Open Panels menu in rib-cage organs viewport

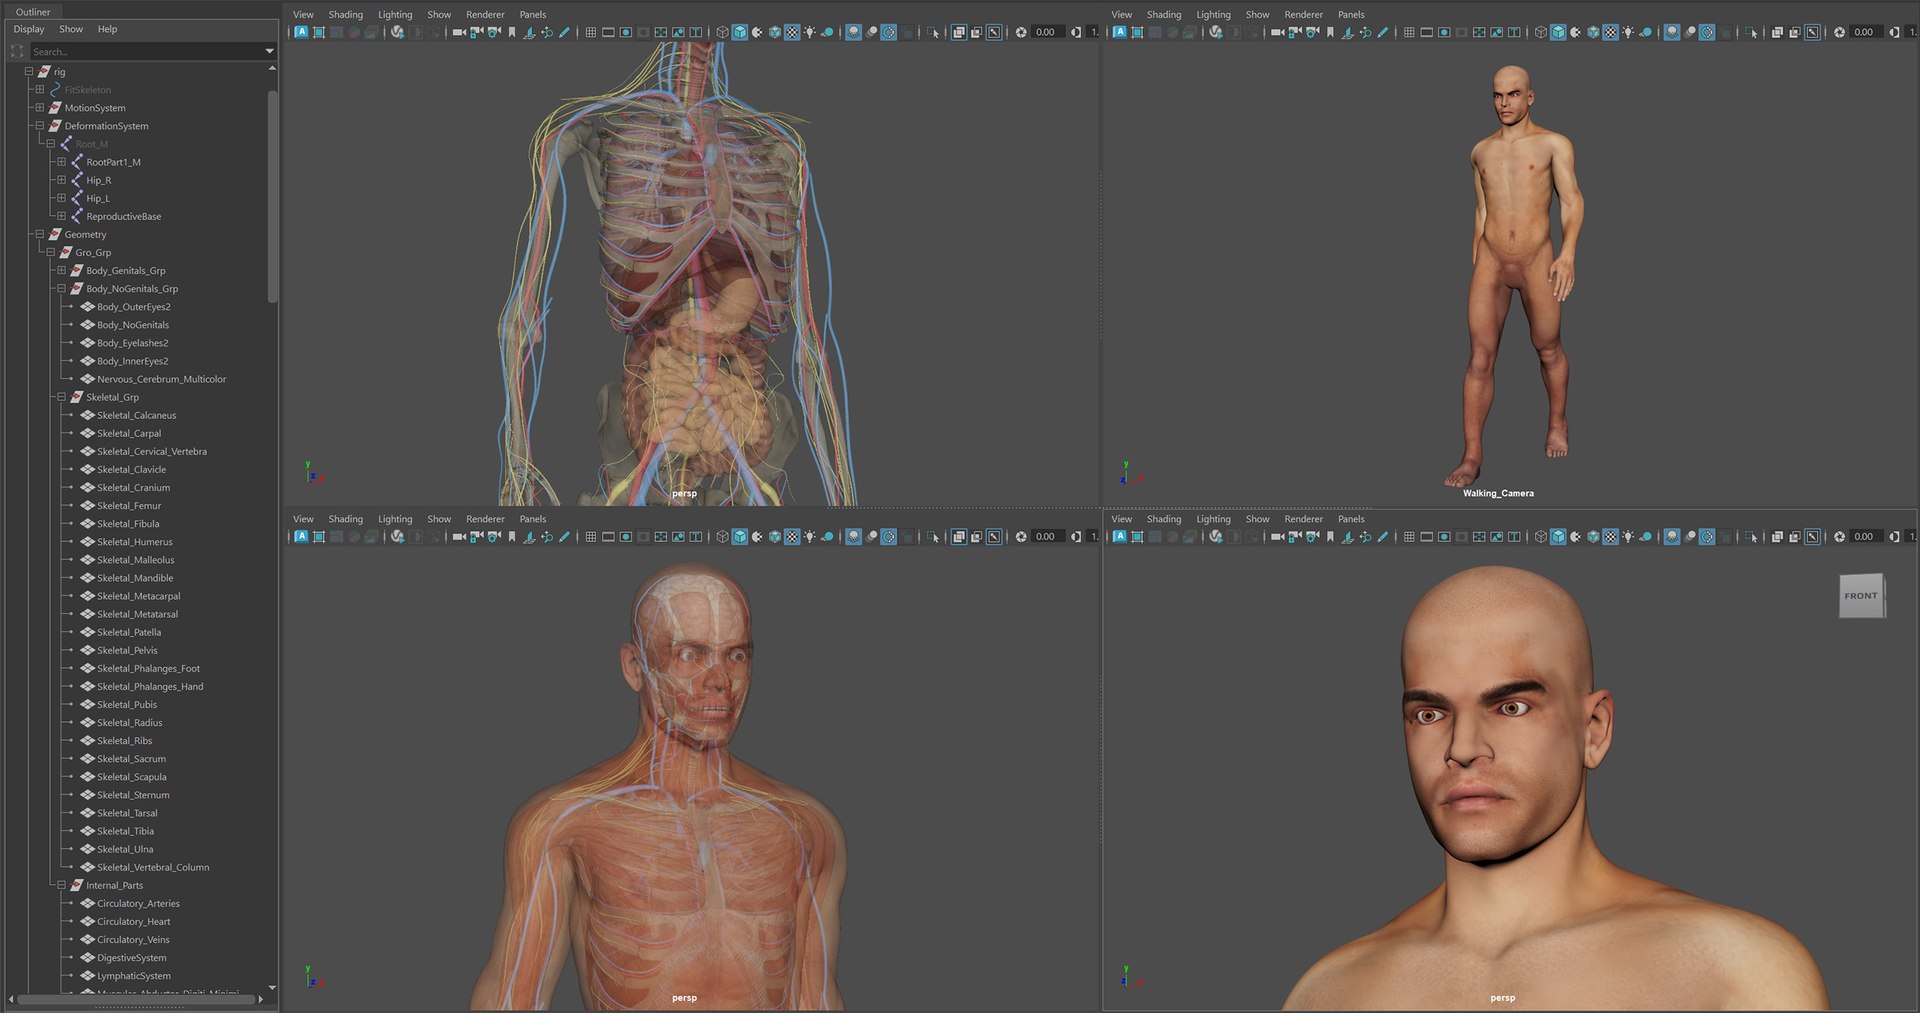click(x=533, y=15)
